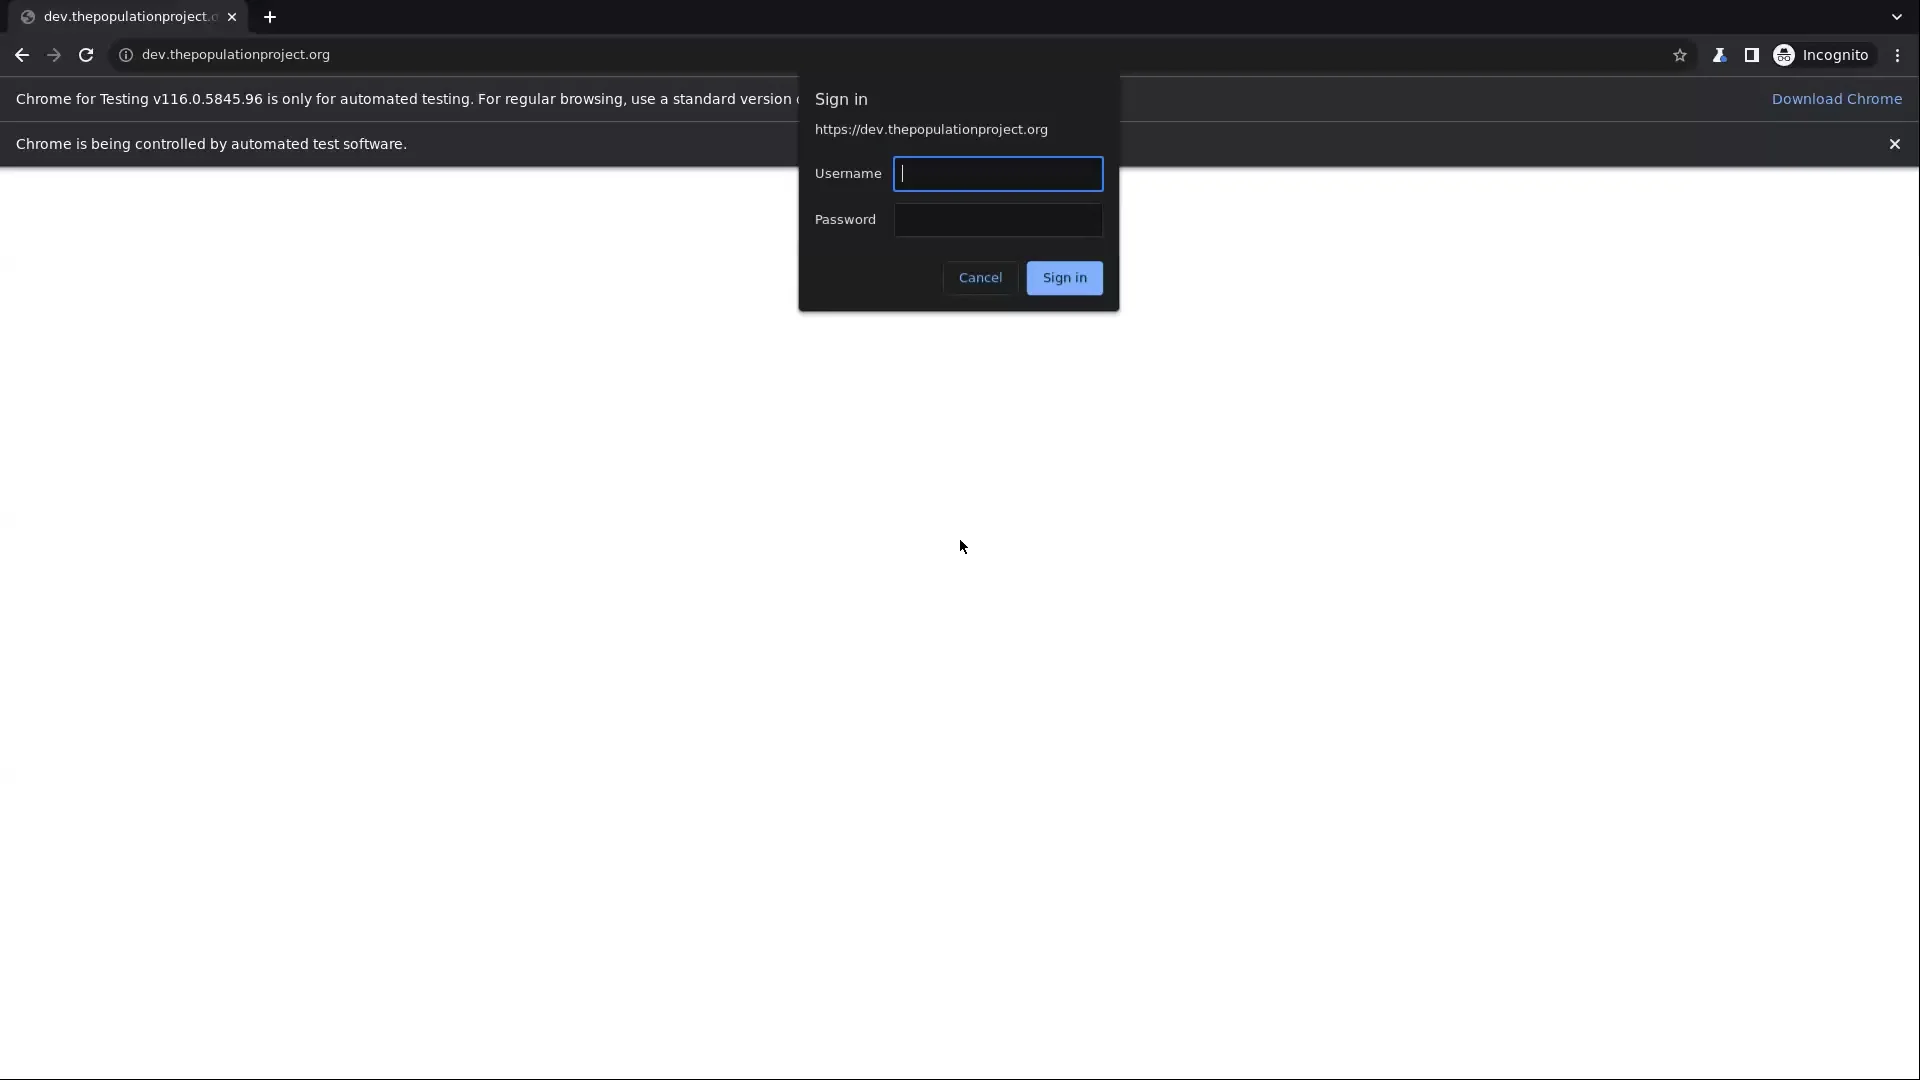Open site information via the info icon
The height and width of the screenshot is (1080, 1920).
click(125, 55)
